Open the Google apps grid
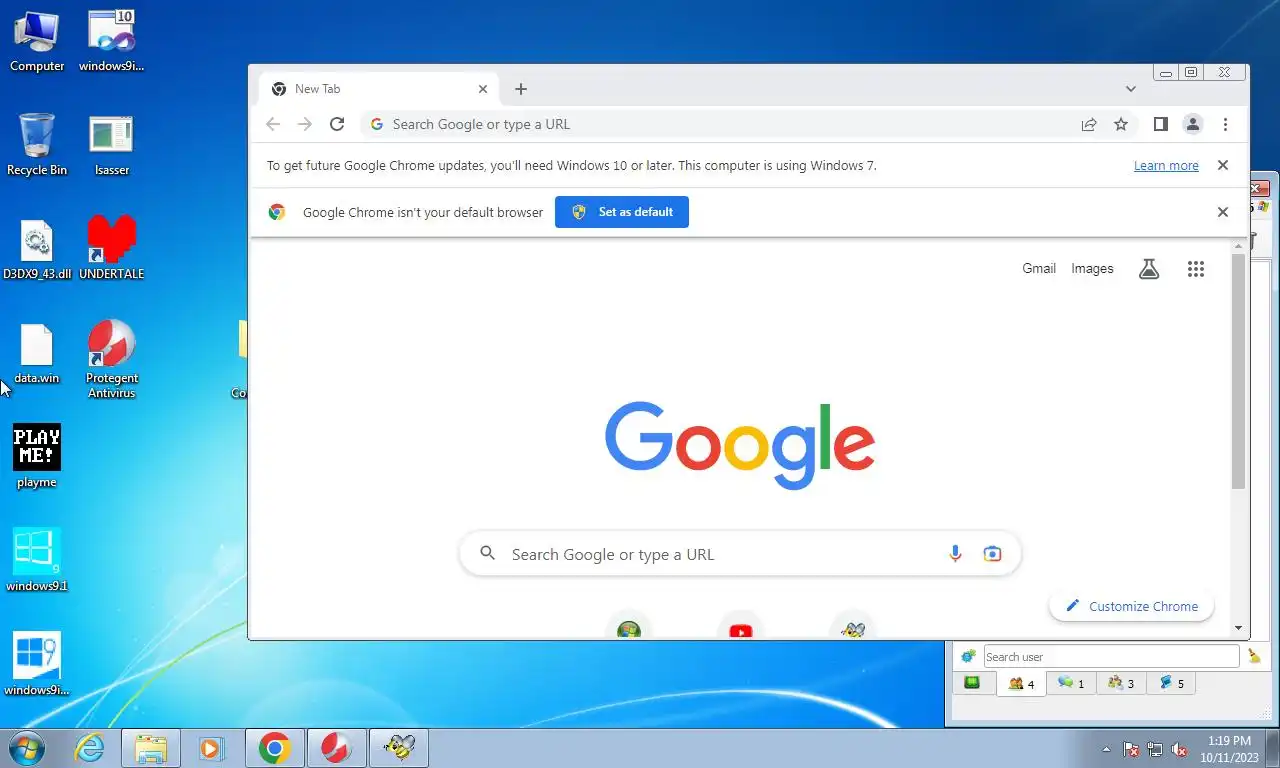Viewport: 1280px width, 768px height. (x=1196, y=268)
